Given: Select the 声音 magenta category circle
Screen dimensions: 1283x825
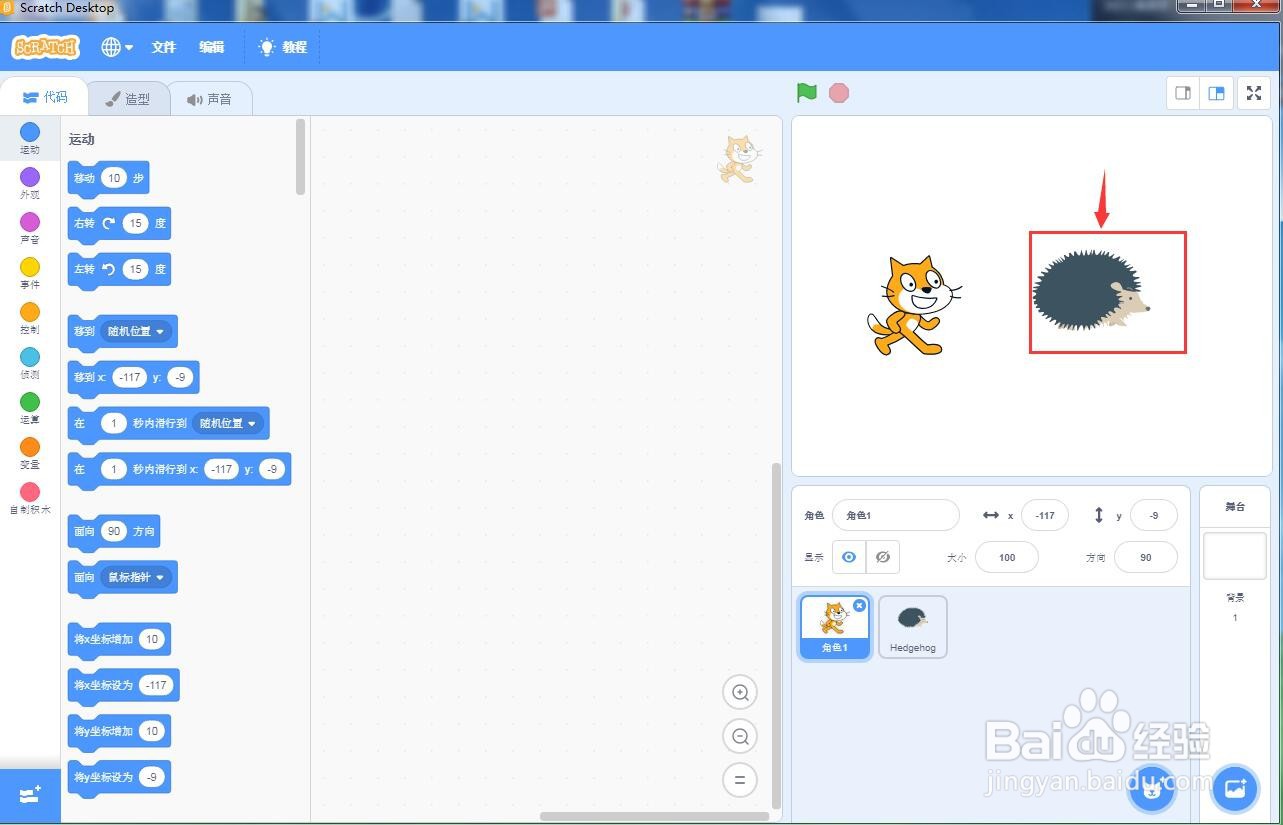Looking at the screenshot, I should point(30,222).
